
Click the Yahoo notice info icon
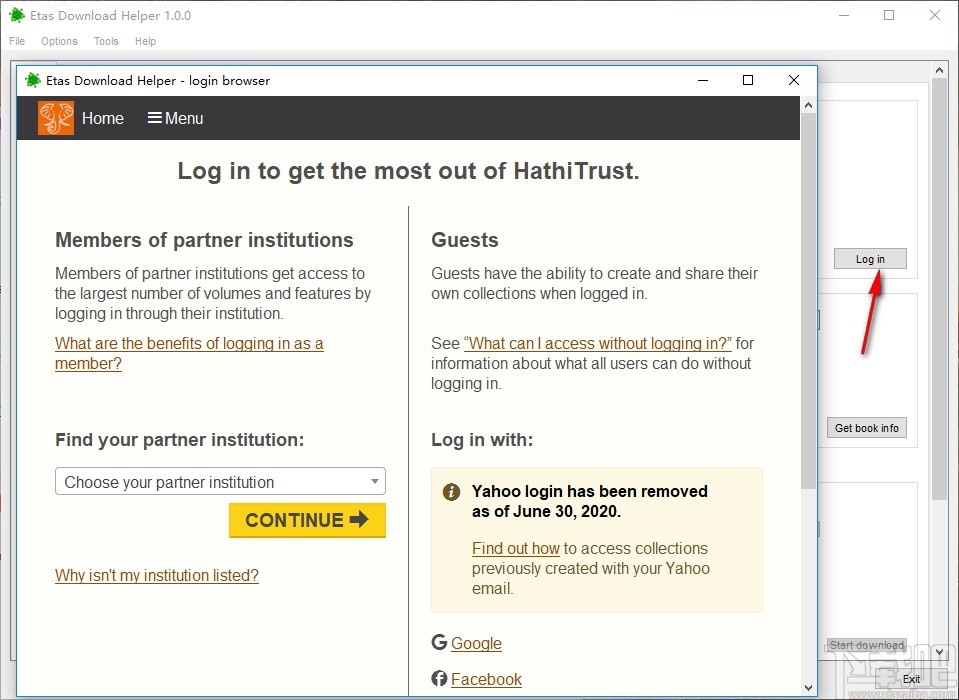point(452,492)
